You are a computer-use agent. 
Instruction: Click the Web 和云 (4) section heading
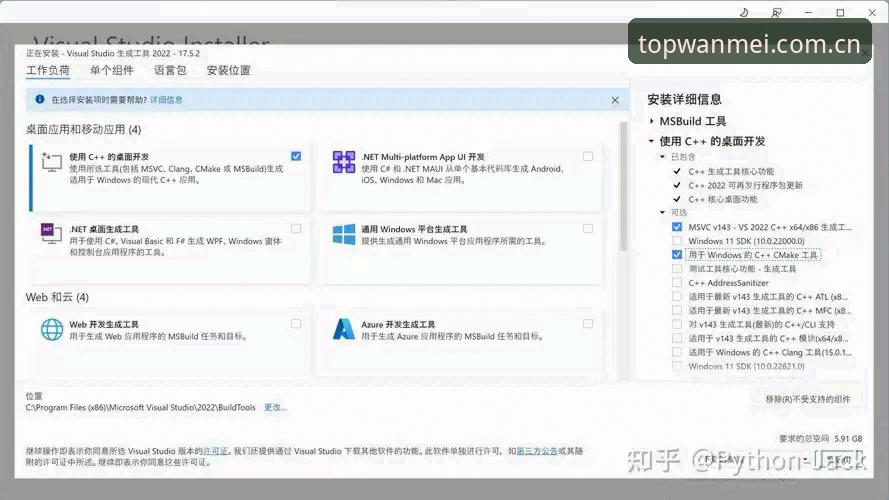(x=57, y=297)
